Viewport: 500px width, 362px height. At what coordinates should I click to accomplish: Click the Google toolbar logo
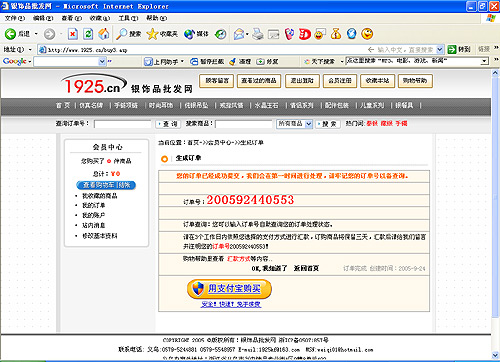(15, 61)
